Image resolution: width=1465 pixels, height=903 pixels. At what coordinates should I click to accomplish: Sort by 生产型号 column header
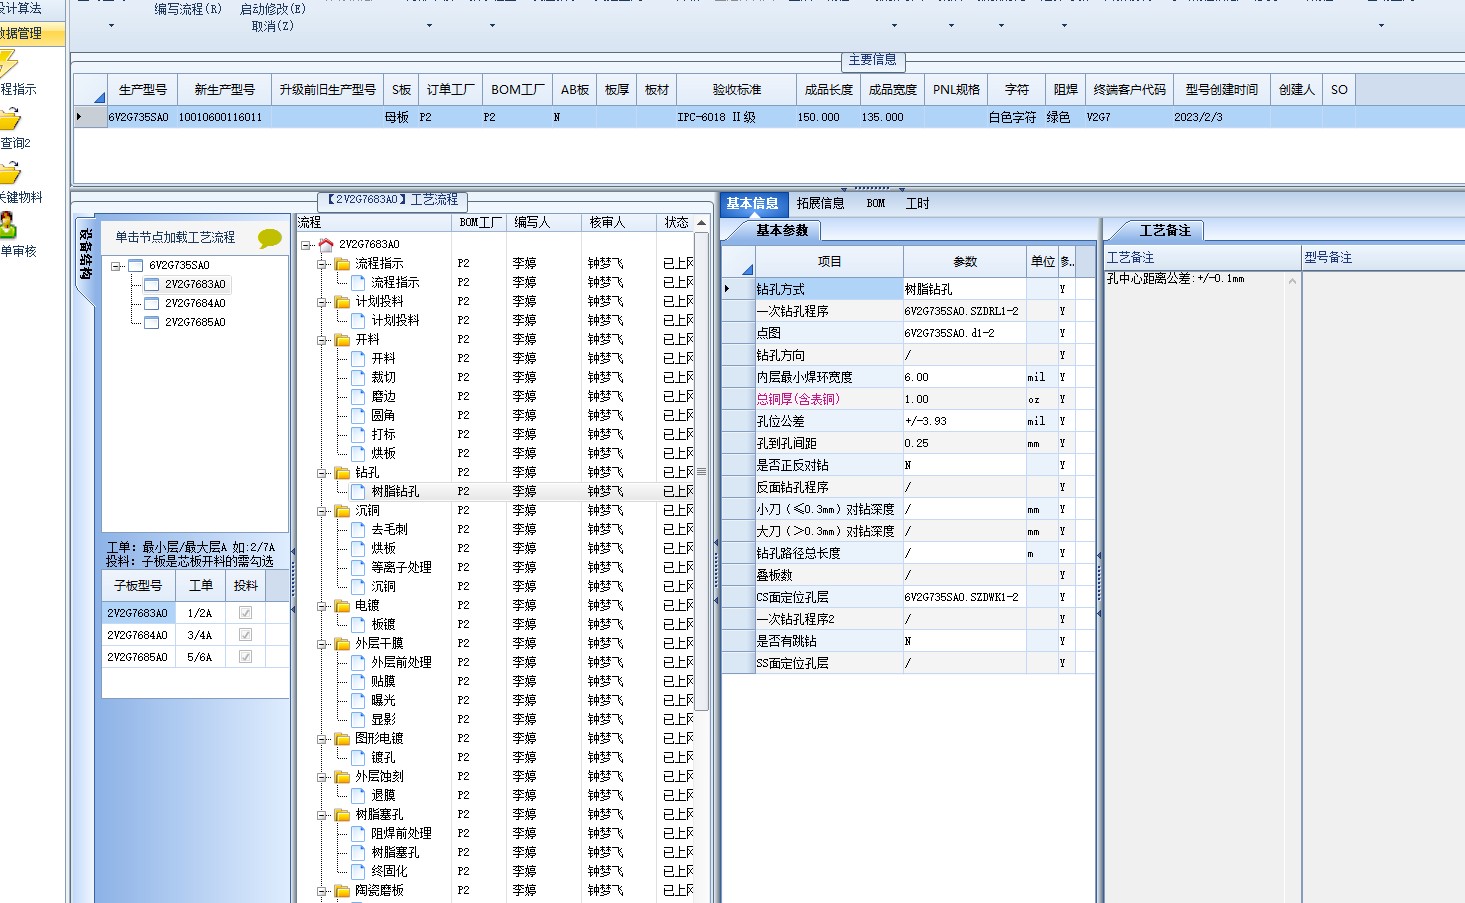pos(142,89)
